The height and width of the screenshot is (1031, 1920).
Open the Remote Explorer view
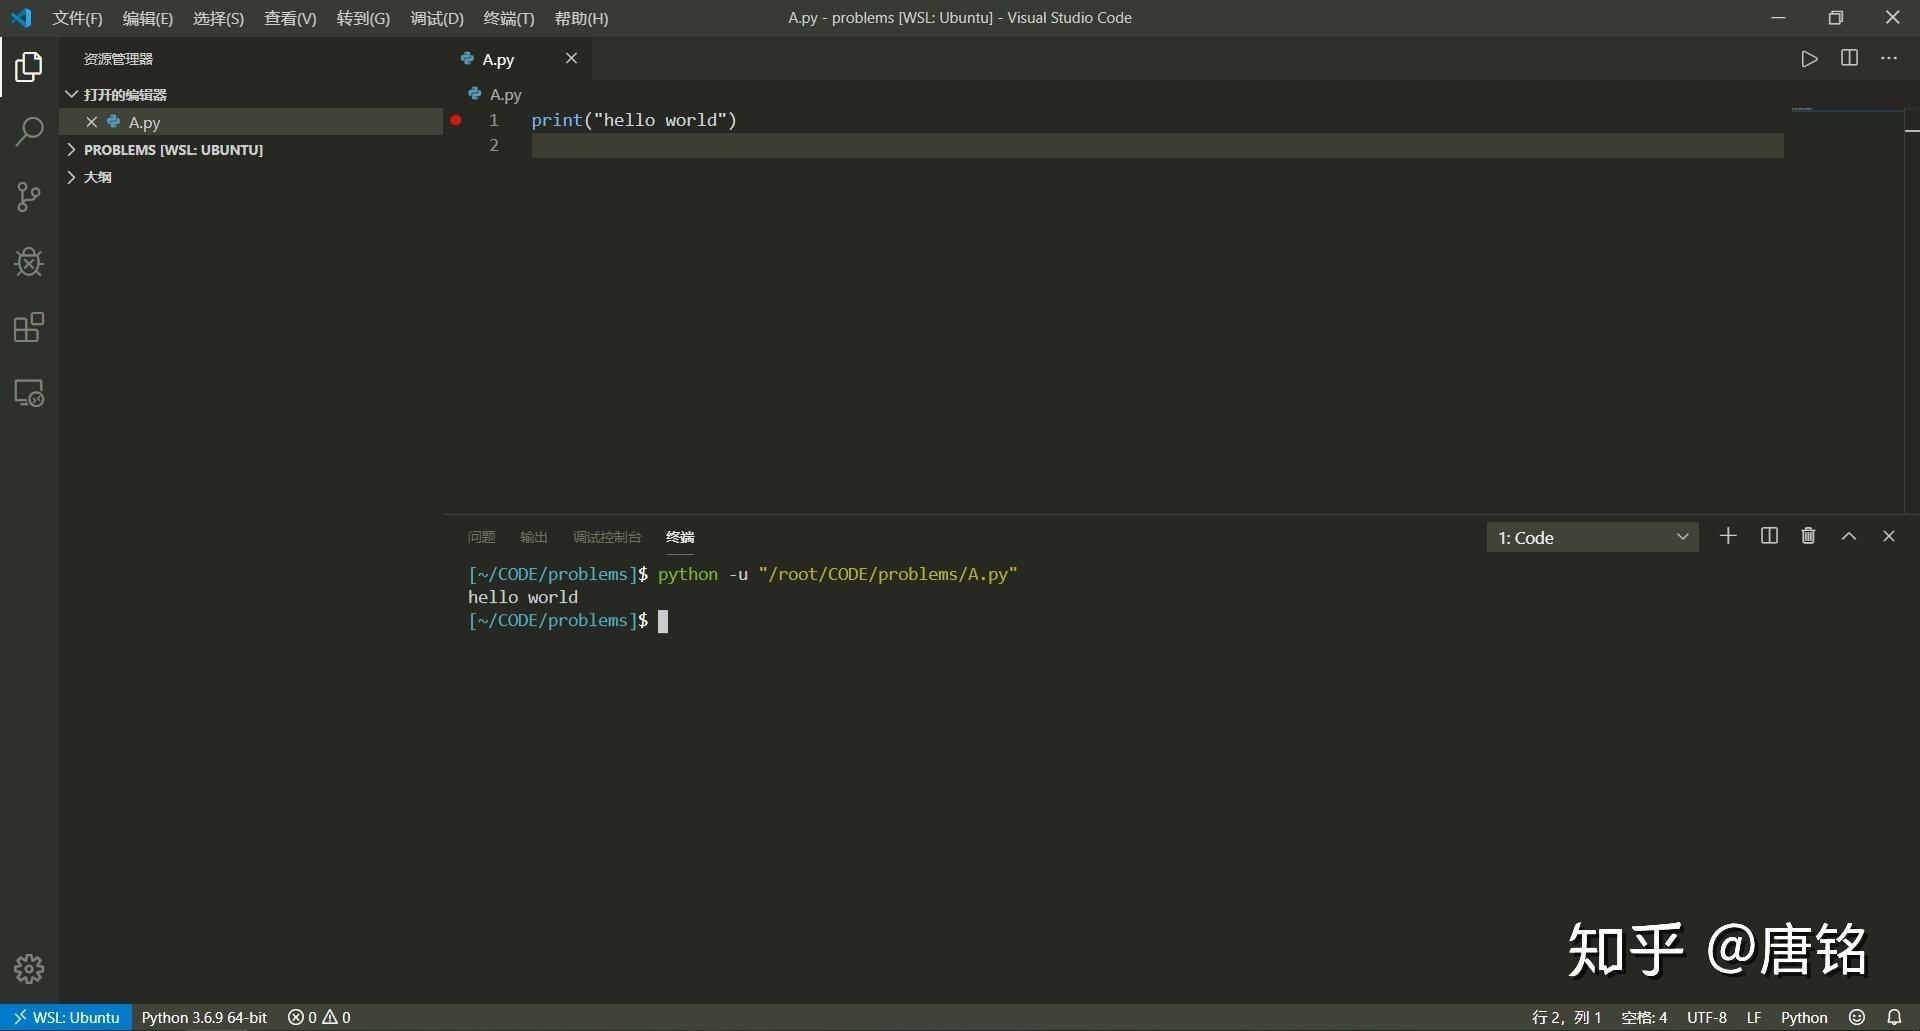29,393
